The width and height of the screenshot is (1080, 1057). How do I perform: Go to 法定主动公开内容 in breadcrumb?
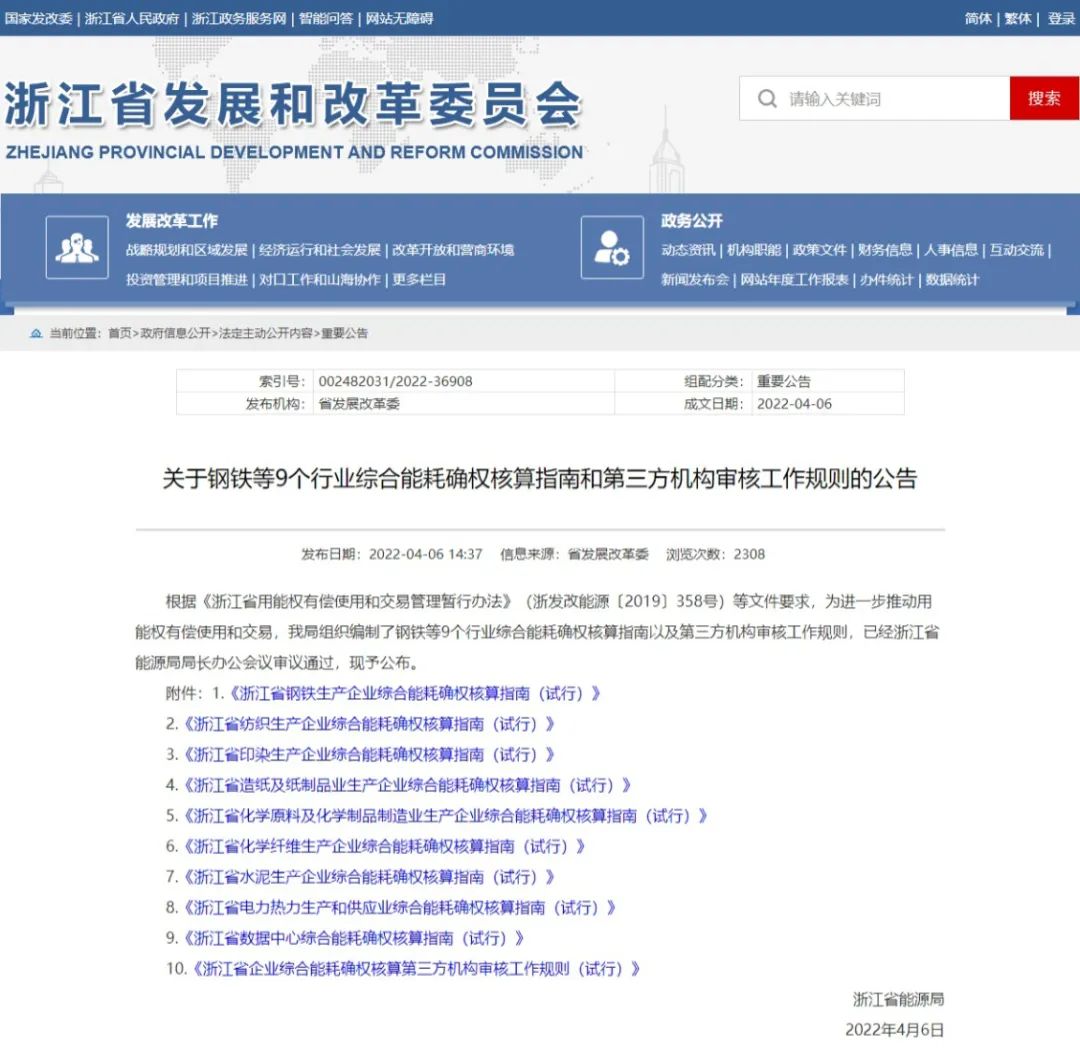[x=266, y=333]
